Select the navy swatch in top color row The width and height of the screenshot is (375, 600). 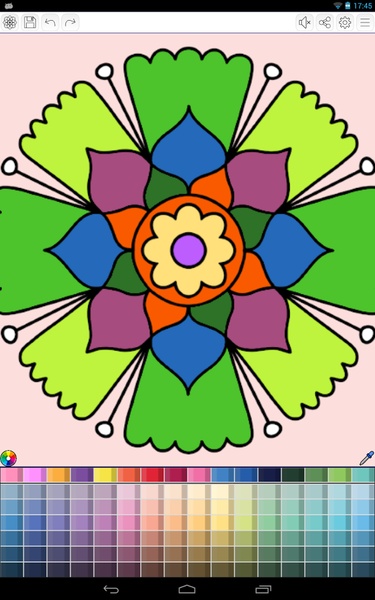[x=270, y=475]
